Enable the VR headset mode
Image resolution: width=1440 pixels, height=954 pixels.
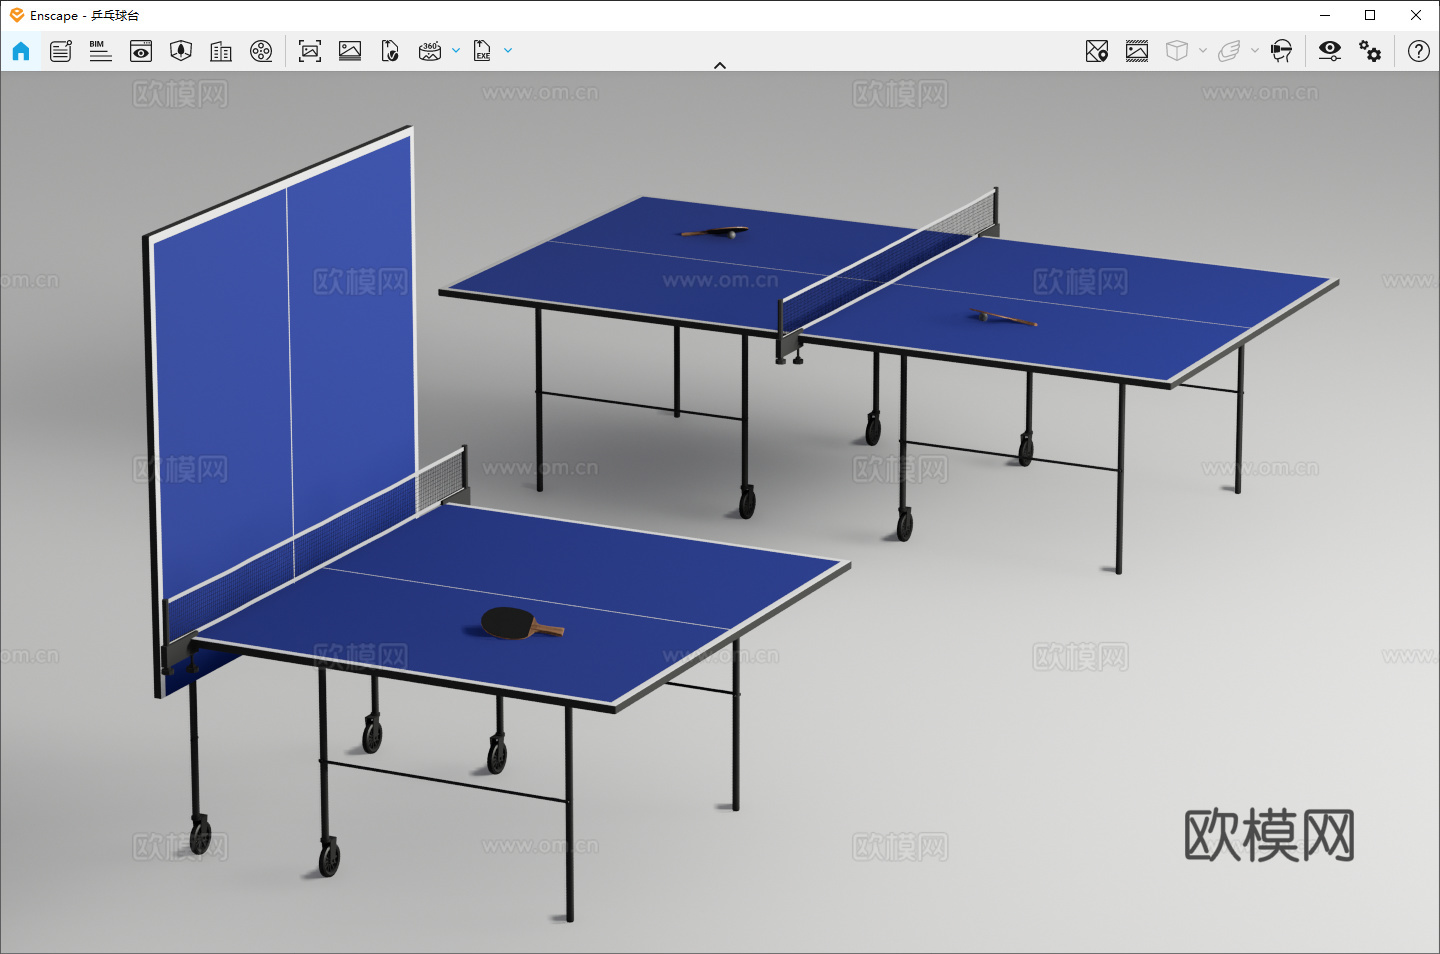click(x=1281, y=51)
